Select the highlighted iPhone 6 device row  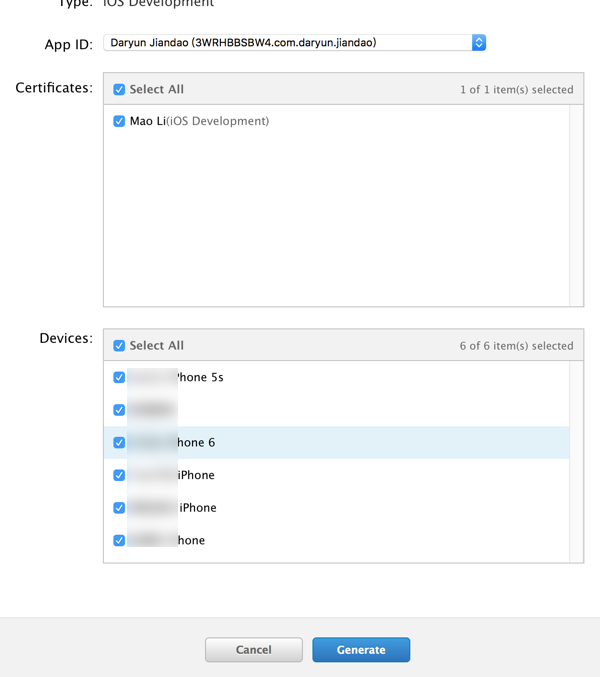click(x=340, y=442)
